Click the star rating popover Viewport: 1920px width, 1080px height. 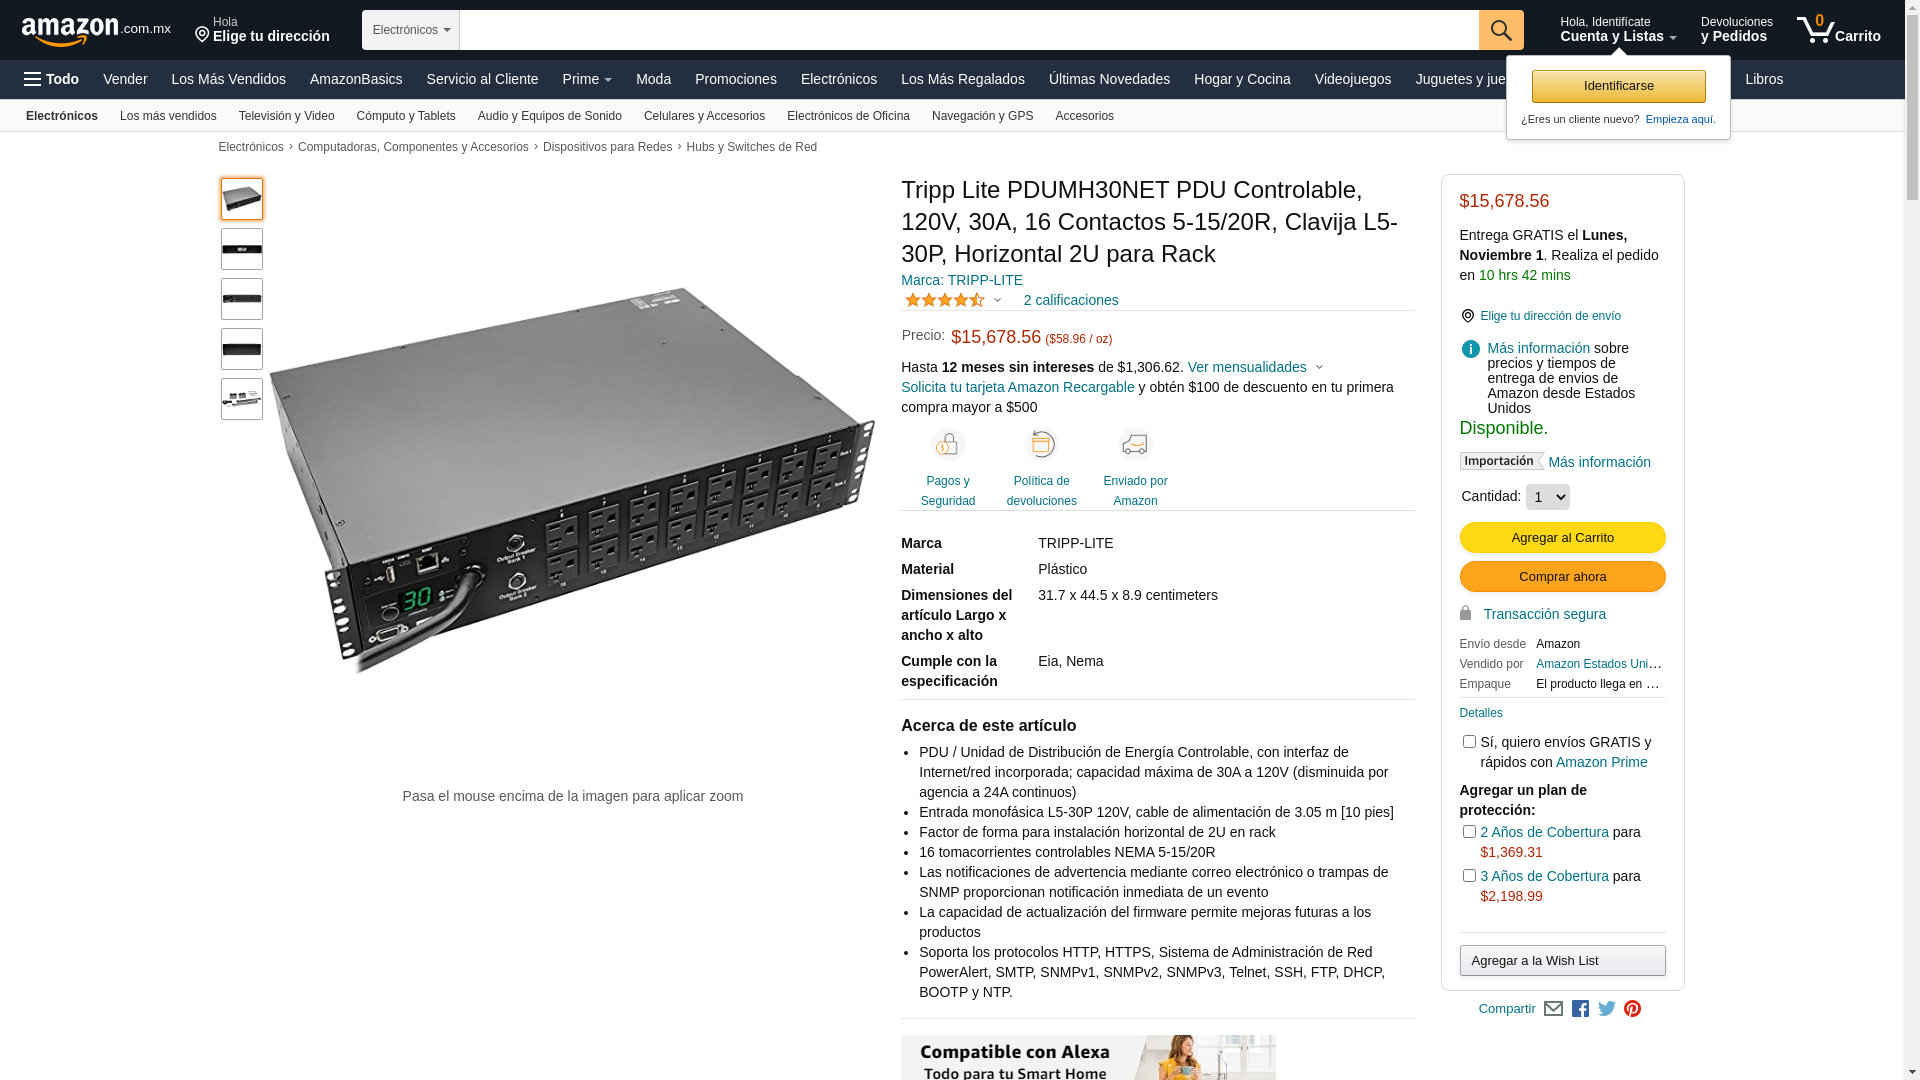[953, 300]
